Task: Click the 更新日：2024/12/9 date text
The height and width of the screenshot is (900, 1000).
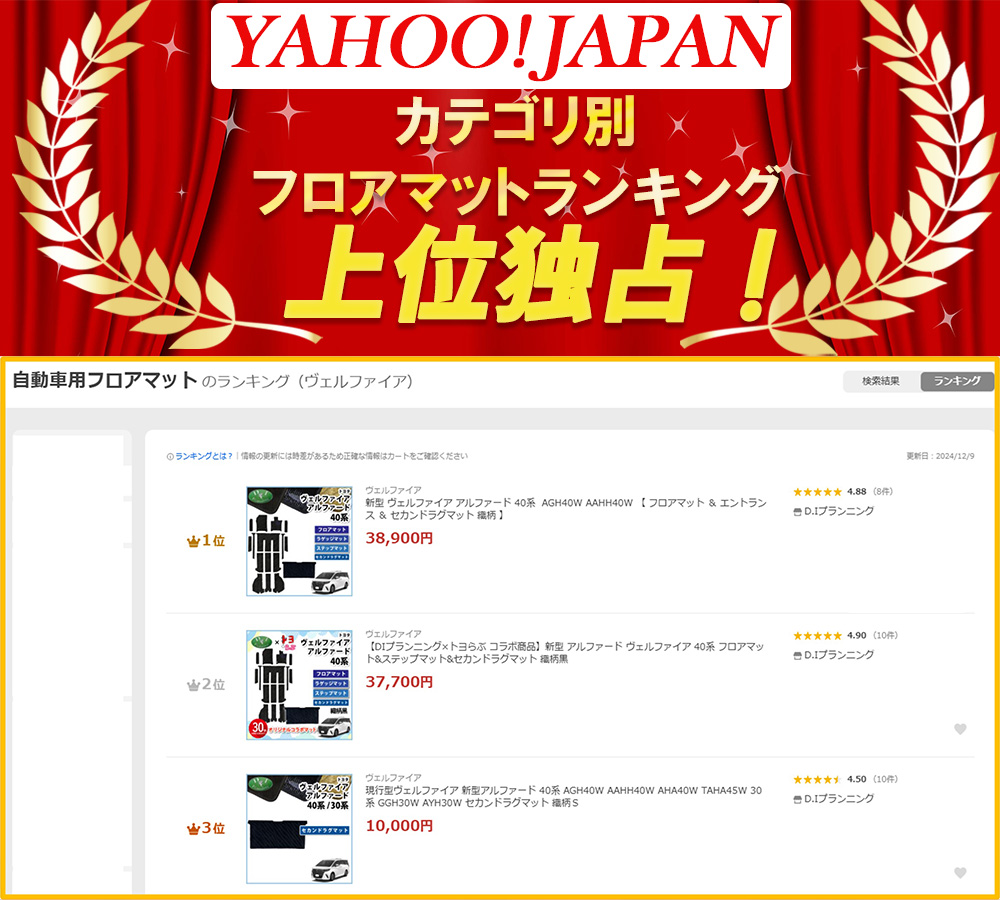Action: coord(940,457)
